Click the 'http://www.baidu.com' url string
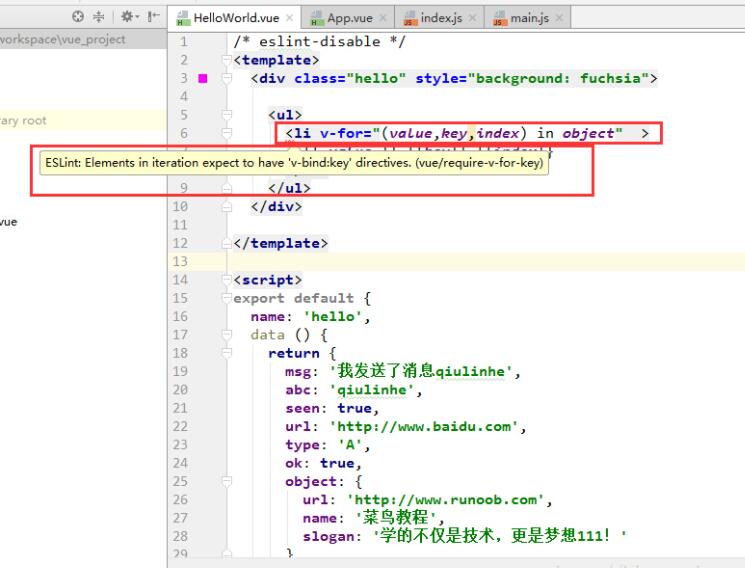745x568 pixels. pos(424,426)
